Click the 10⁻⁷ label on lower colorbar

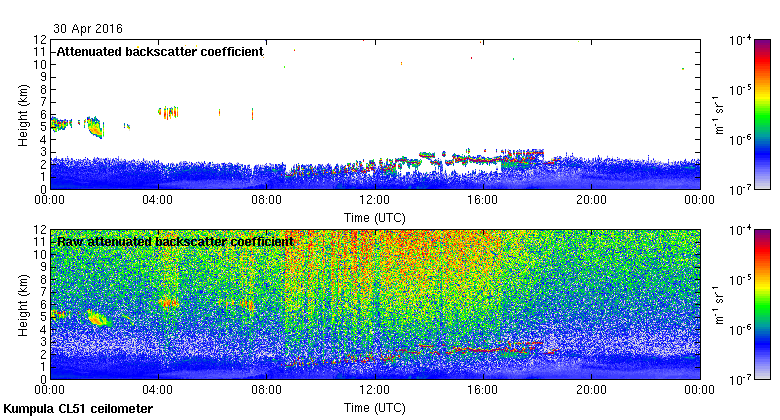(x=740, y=380)
